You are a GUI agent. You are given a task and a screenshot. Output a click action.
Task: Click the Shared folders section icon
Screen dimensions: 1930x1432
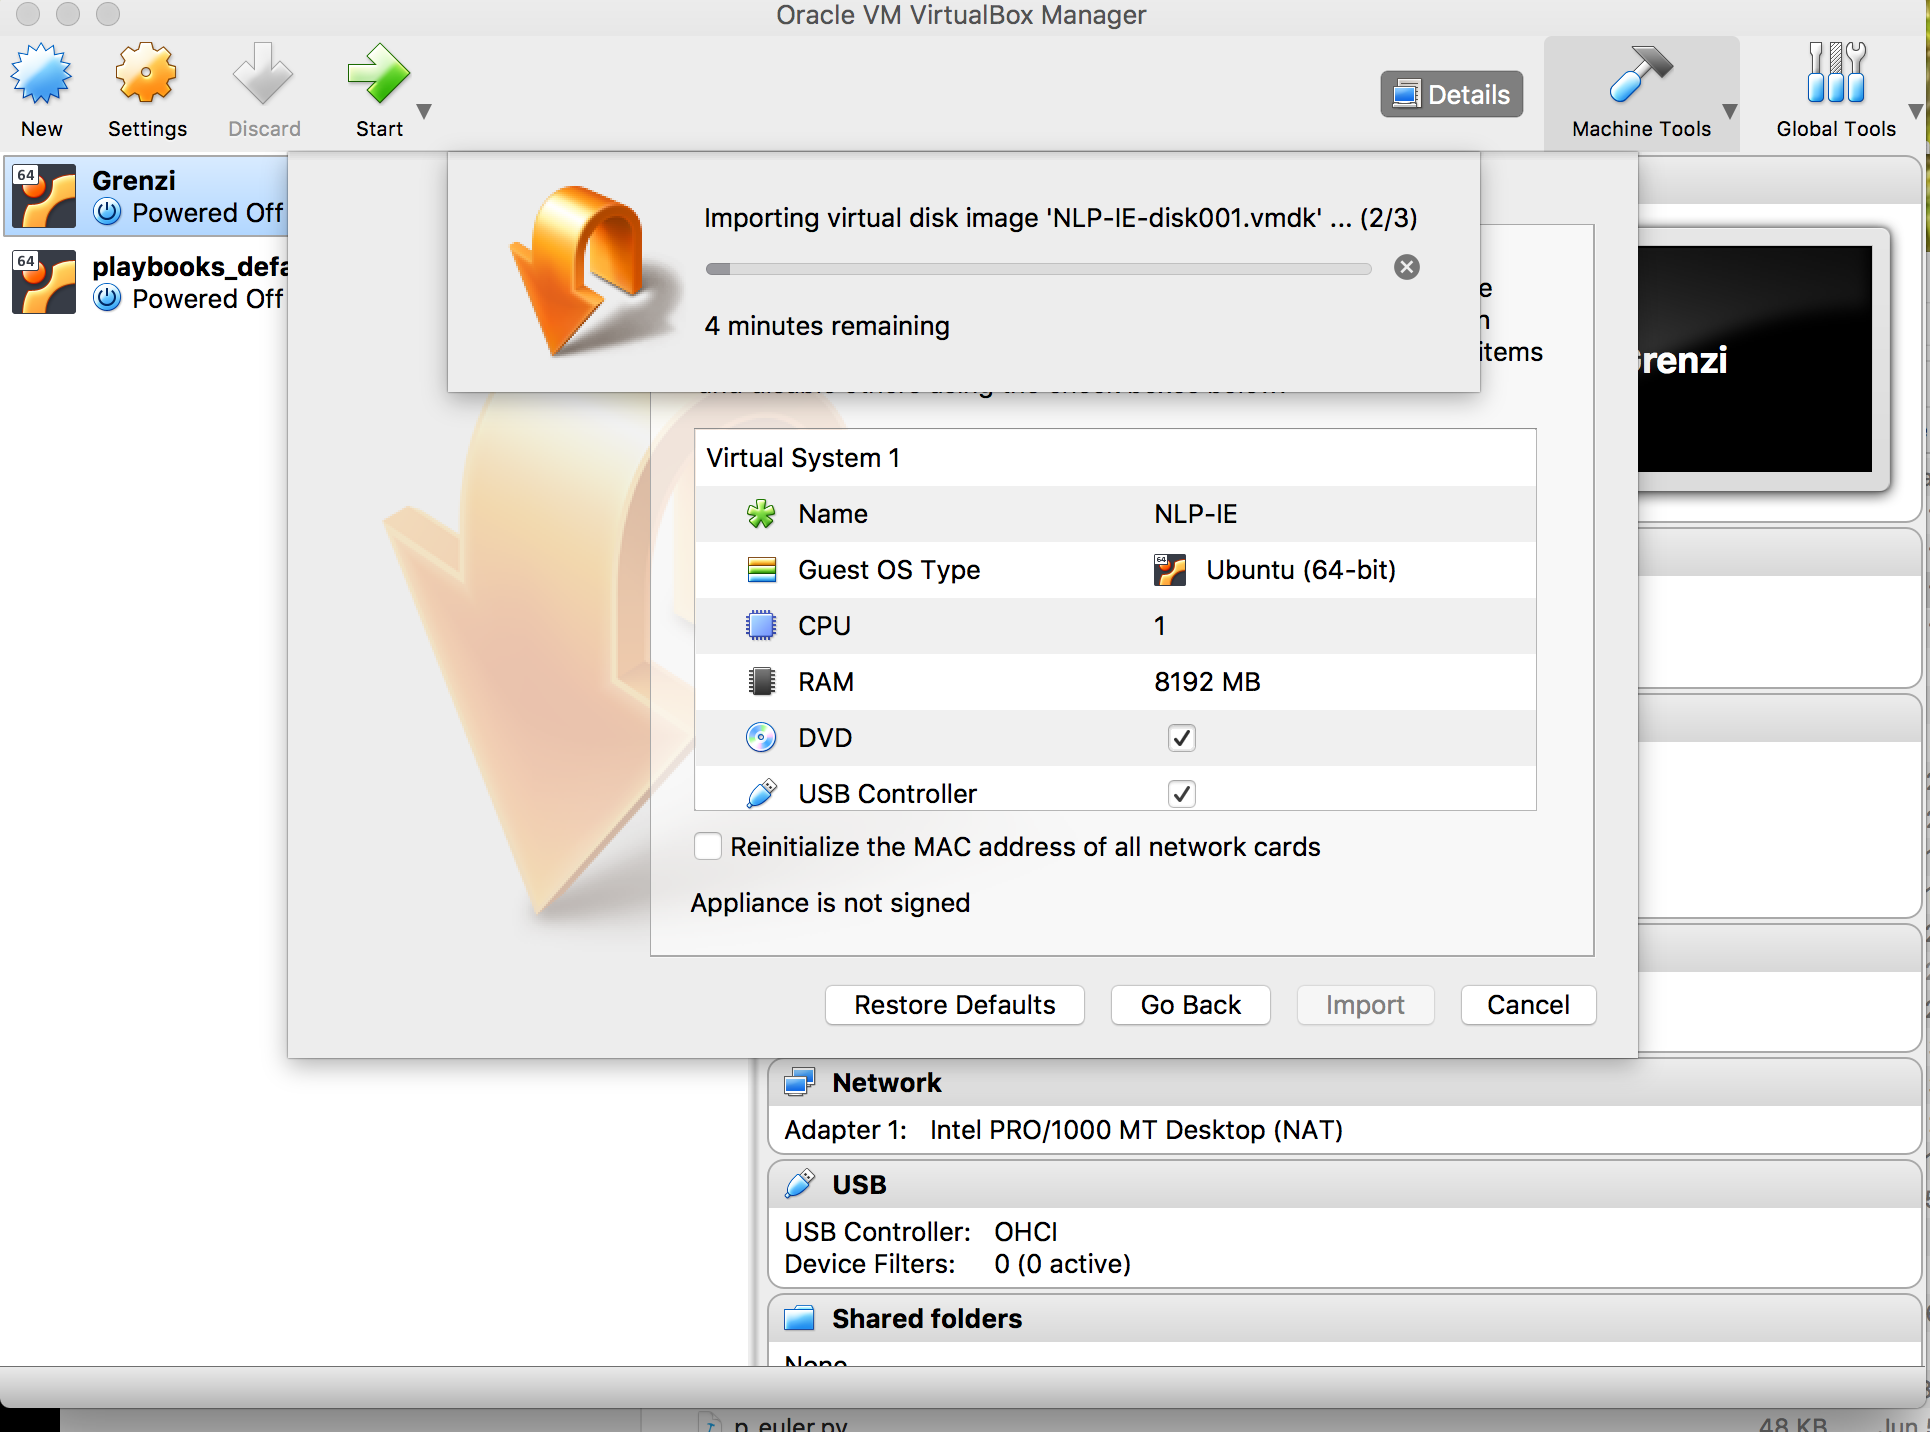799,1318
